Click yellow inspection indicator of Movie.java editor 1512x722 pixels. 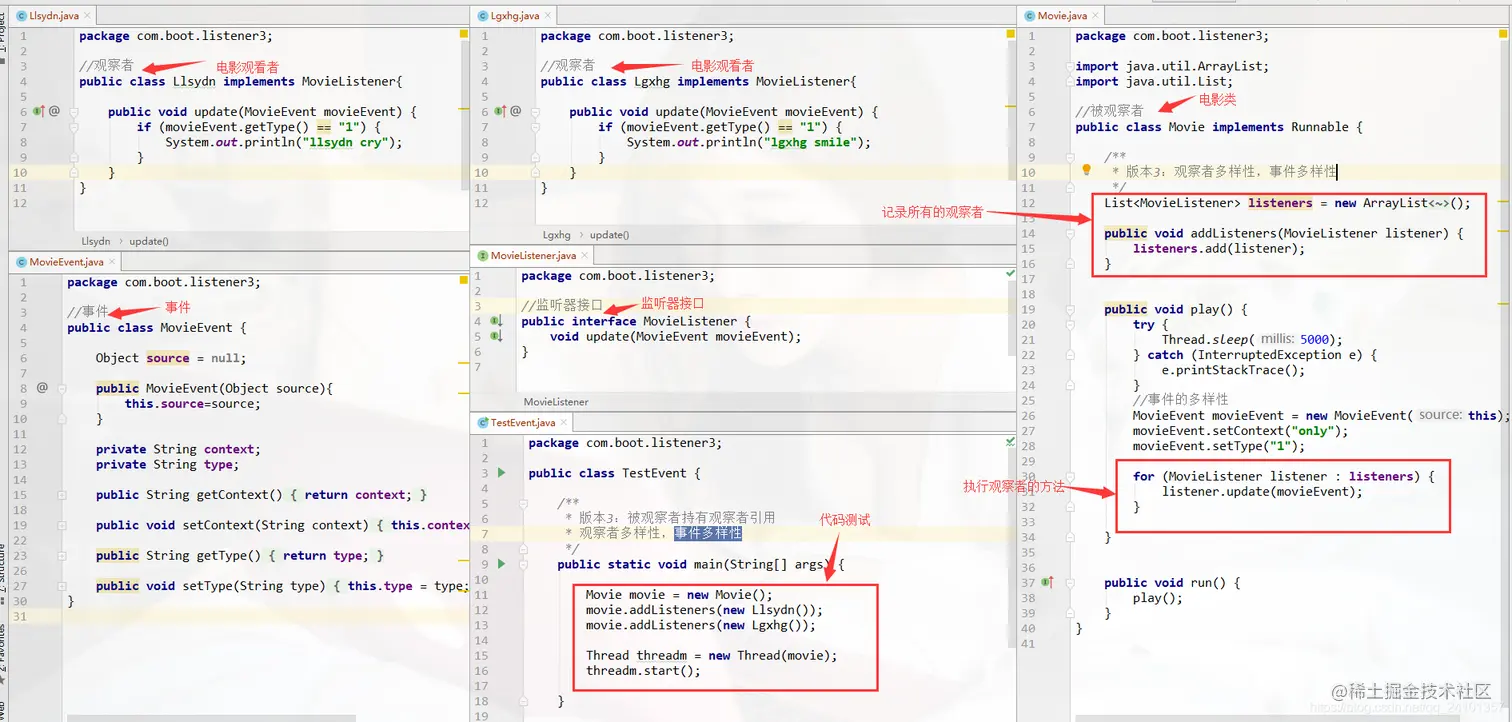pos(1503,34)
